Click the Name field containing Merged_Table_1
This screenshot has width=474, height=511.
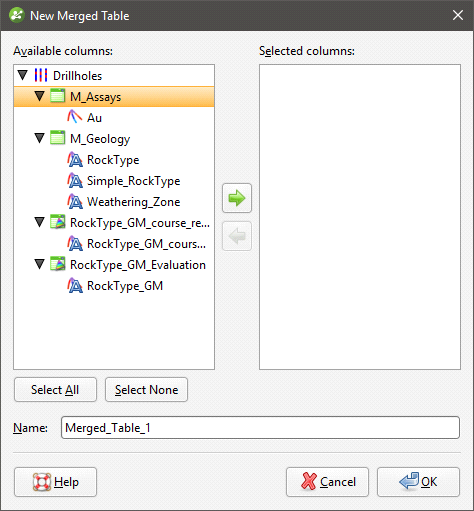point(260,428)
